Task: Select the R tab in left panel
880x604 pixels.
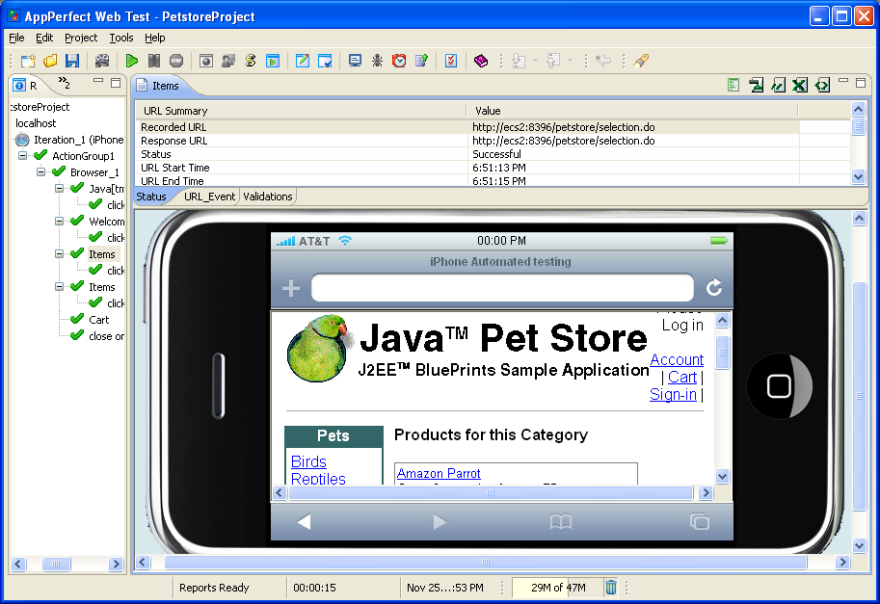Action: [x=26, y=85]
